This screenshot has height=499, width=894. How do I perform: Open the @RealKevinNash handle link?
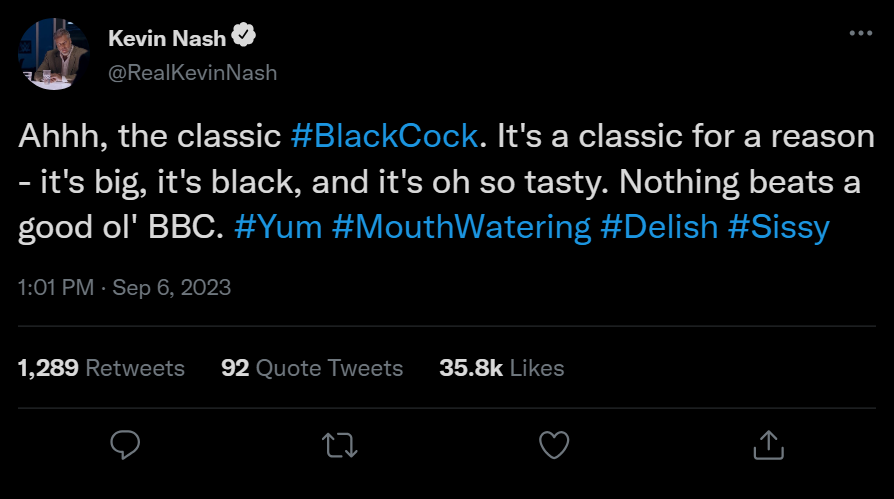click(x=192, y=72)
